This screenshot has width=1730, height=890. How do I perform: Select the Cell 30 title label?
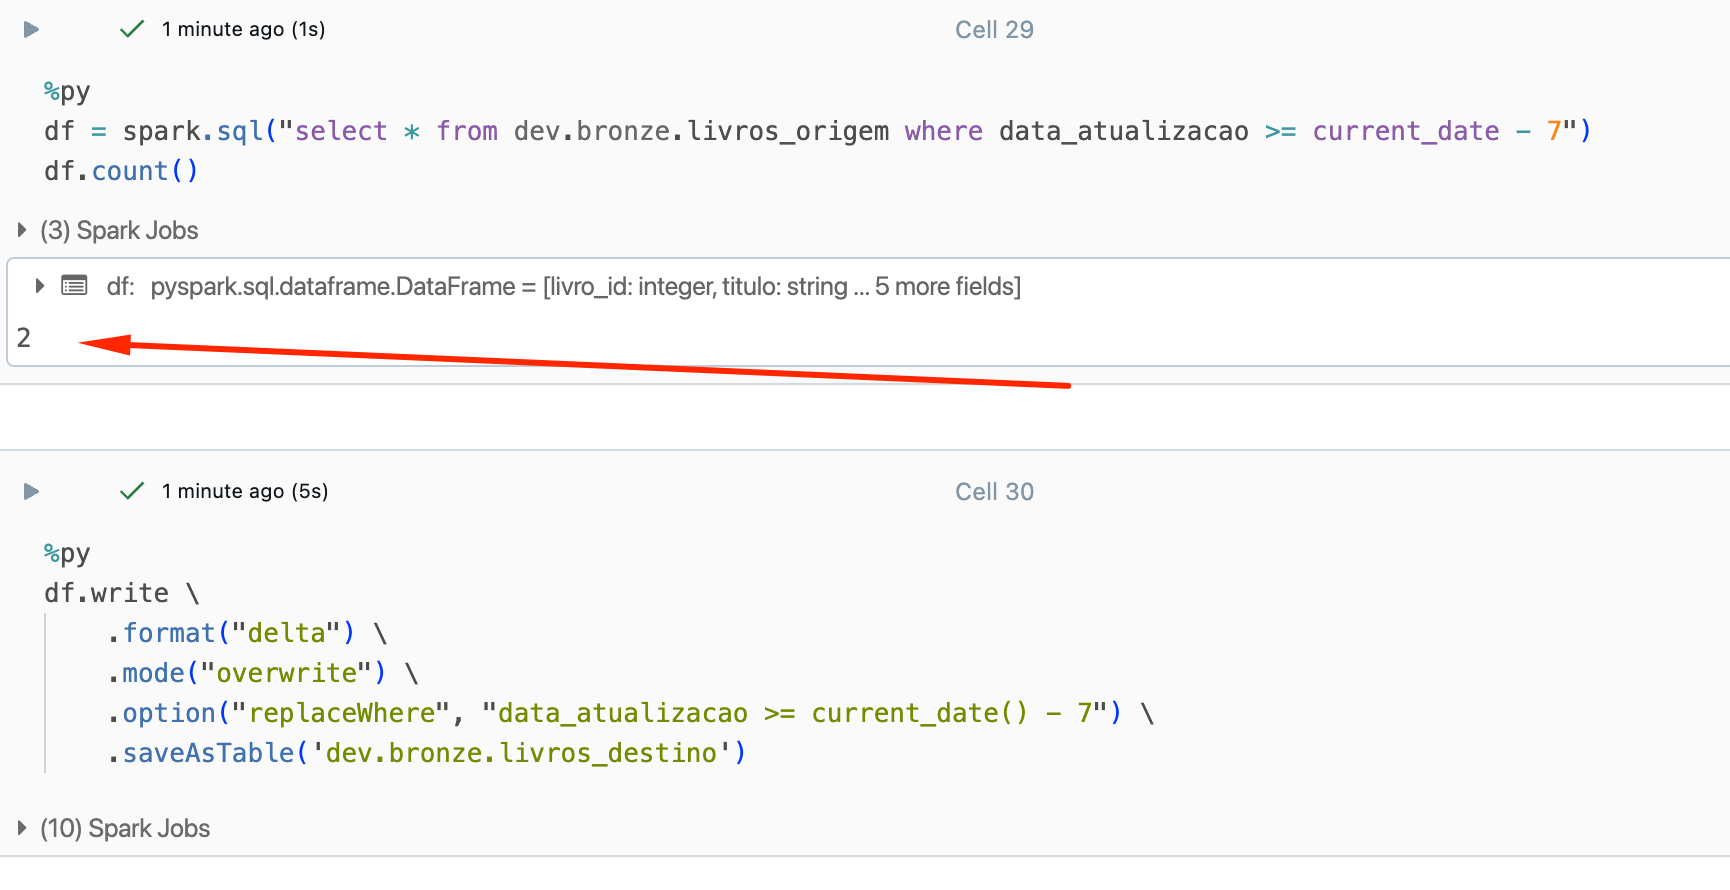(994, 492)
